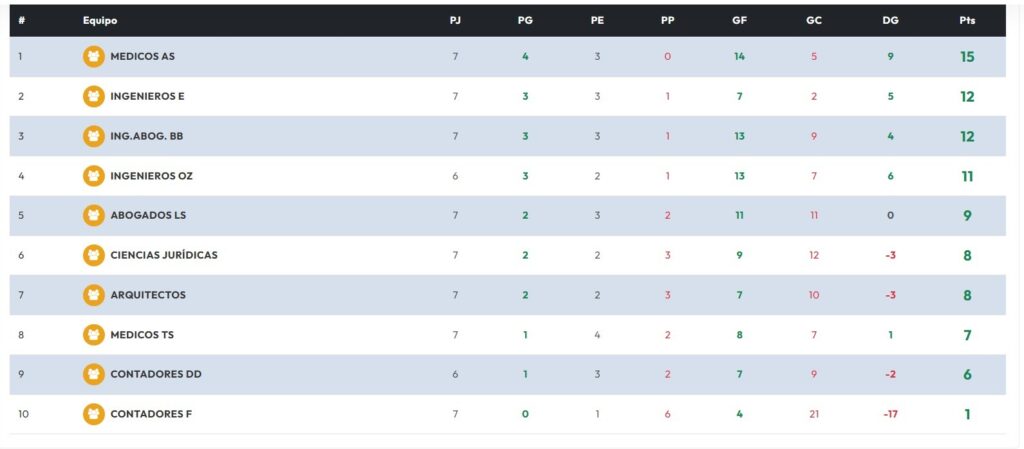
Task: Select the ARQUITECTOS team name
Action: click(148, 295)
